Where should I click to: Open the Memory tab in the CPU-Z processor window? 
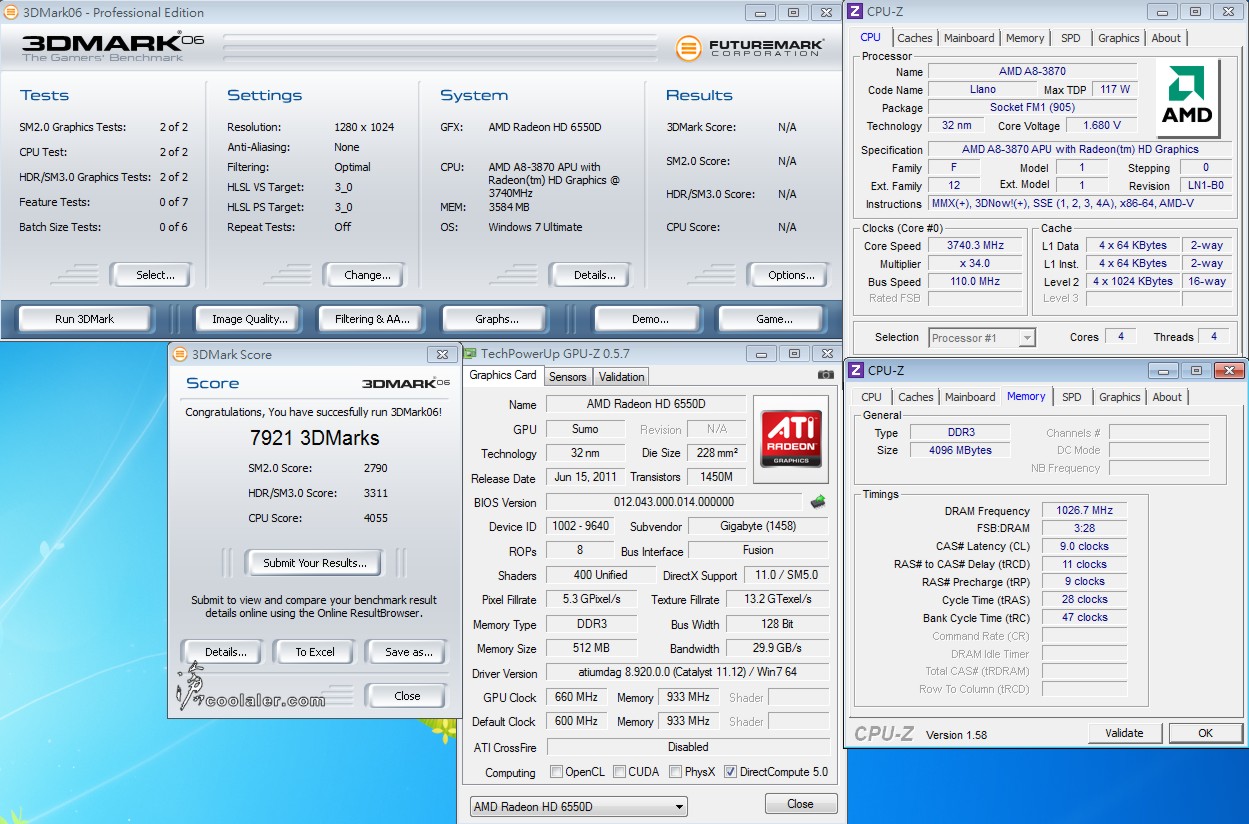pos(1025,38)
